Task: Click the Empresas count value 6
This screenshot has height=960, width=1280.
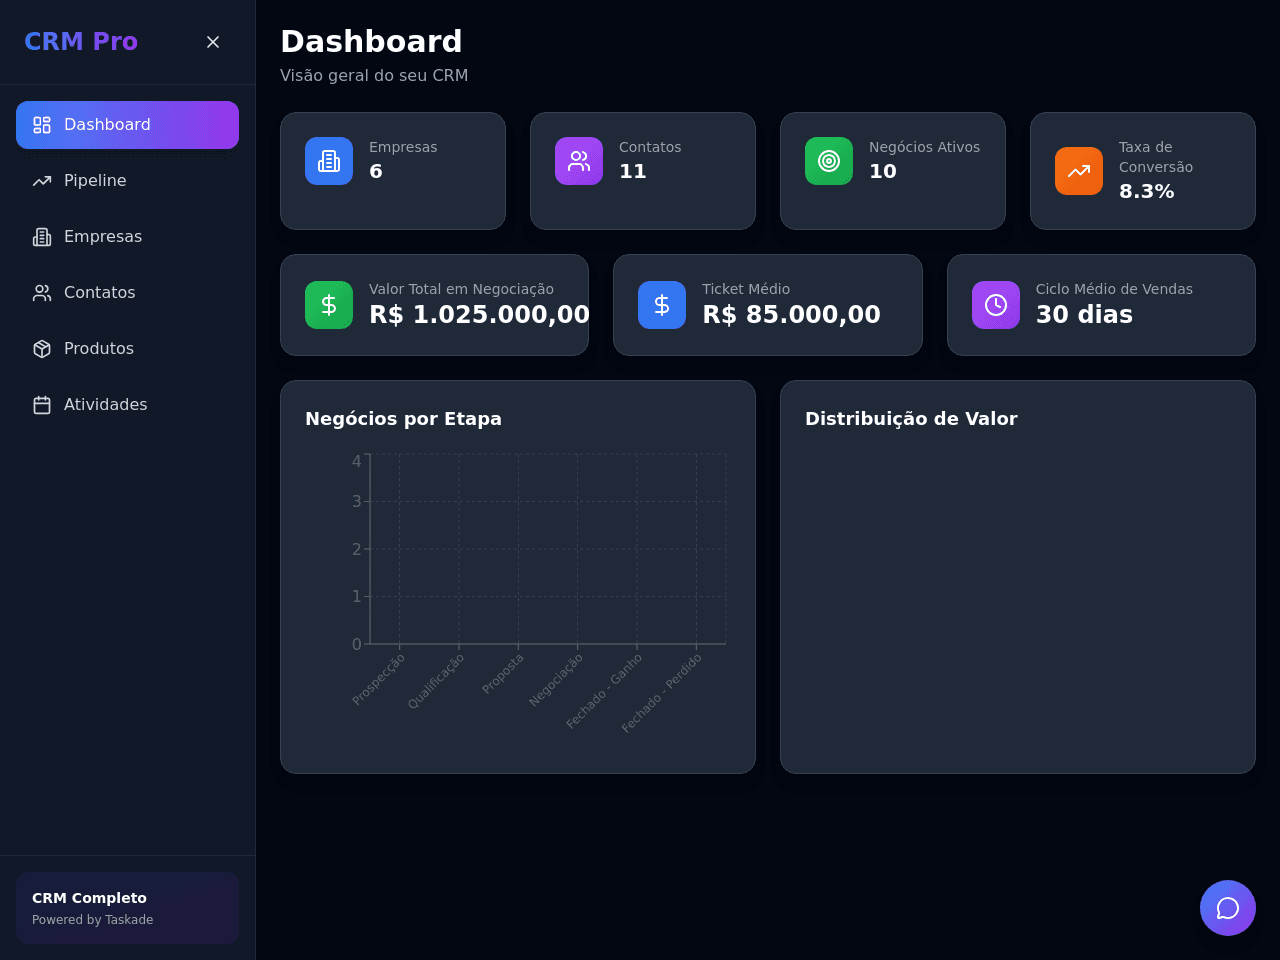Action: pyautogui.click(x=376, y=171)
